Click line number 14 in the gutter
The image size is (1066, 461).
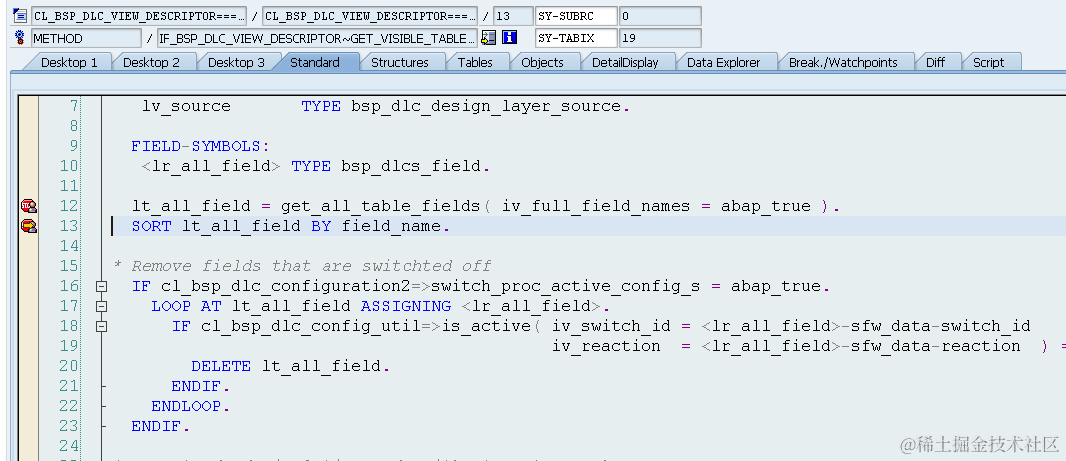click(x=69, y=246)
